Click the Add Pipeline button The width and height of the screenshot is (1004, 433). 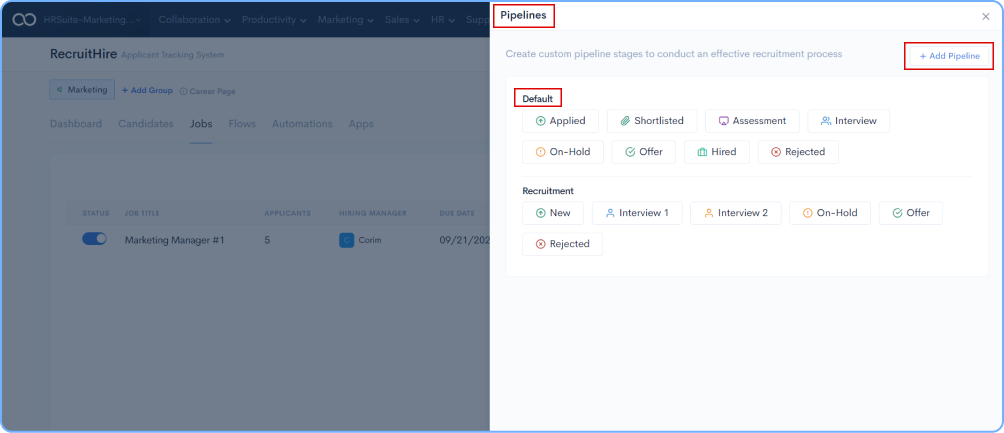[949, 56]
